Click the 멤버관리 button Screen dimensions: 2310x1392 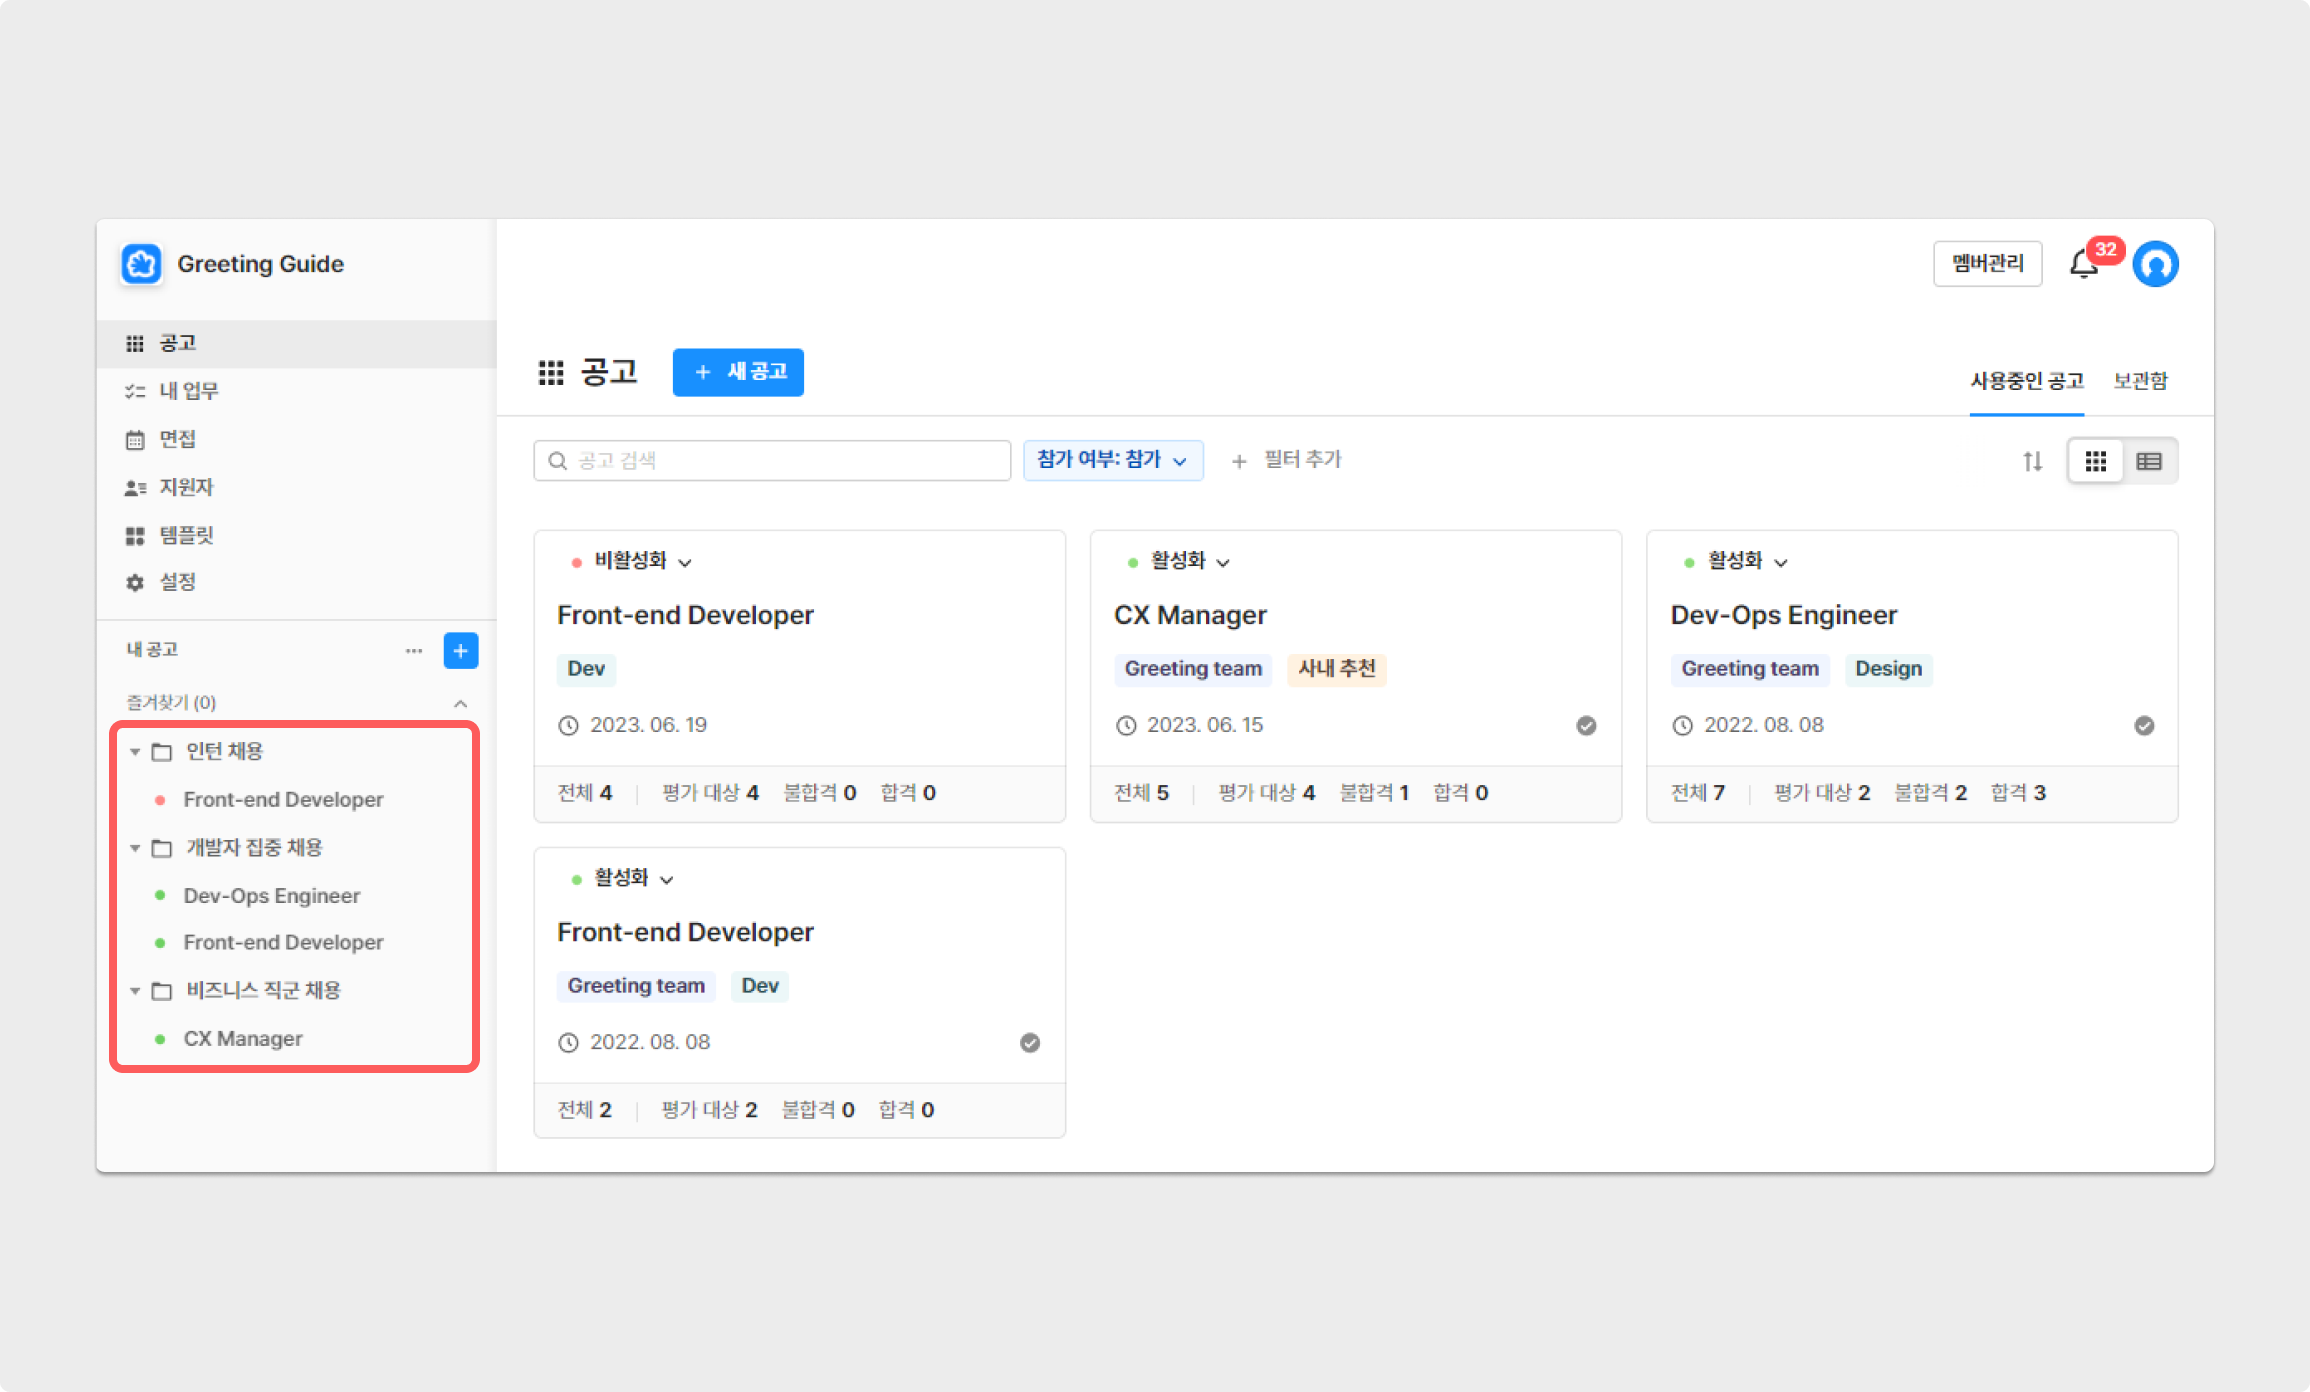tap(1987, 264)
